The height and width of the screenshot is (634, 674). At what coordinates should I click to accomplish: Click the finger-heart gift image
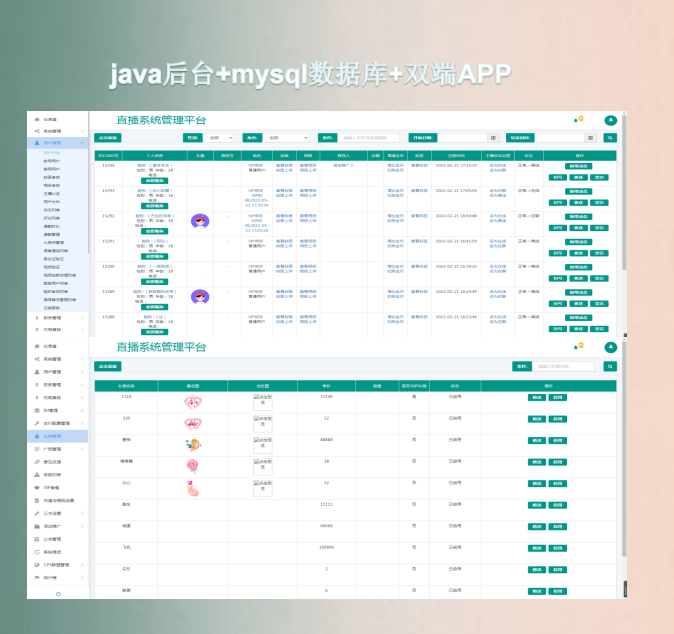(x=193, y=489)
